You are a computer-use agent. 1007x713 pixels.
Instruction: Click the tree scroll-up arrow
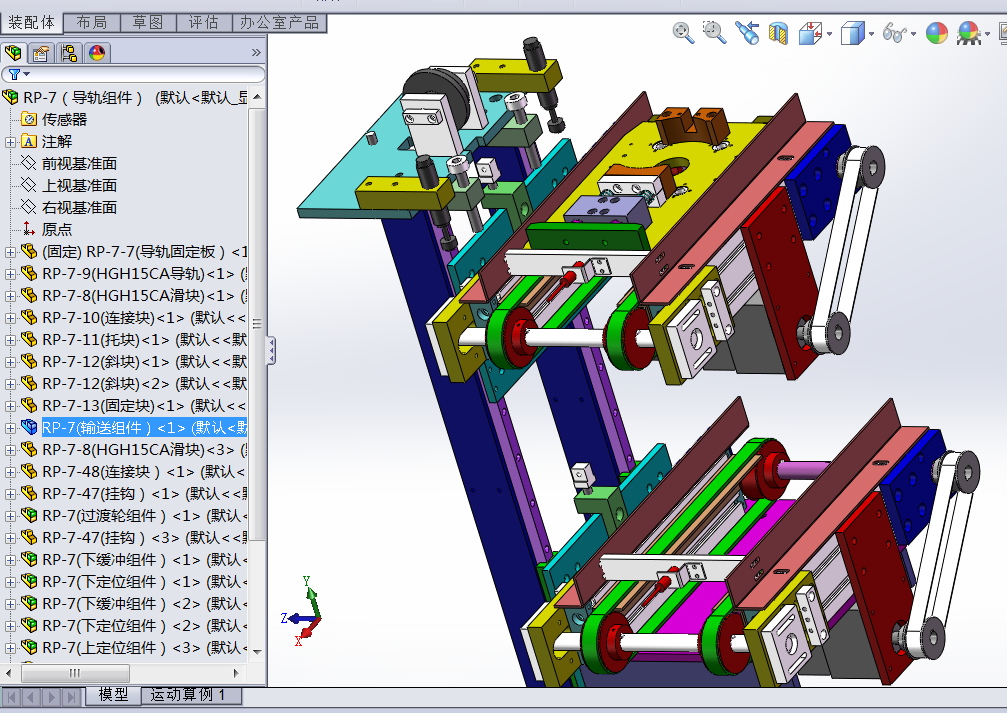click(257, 97)
